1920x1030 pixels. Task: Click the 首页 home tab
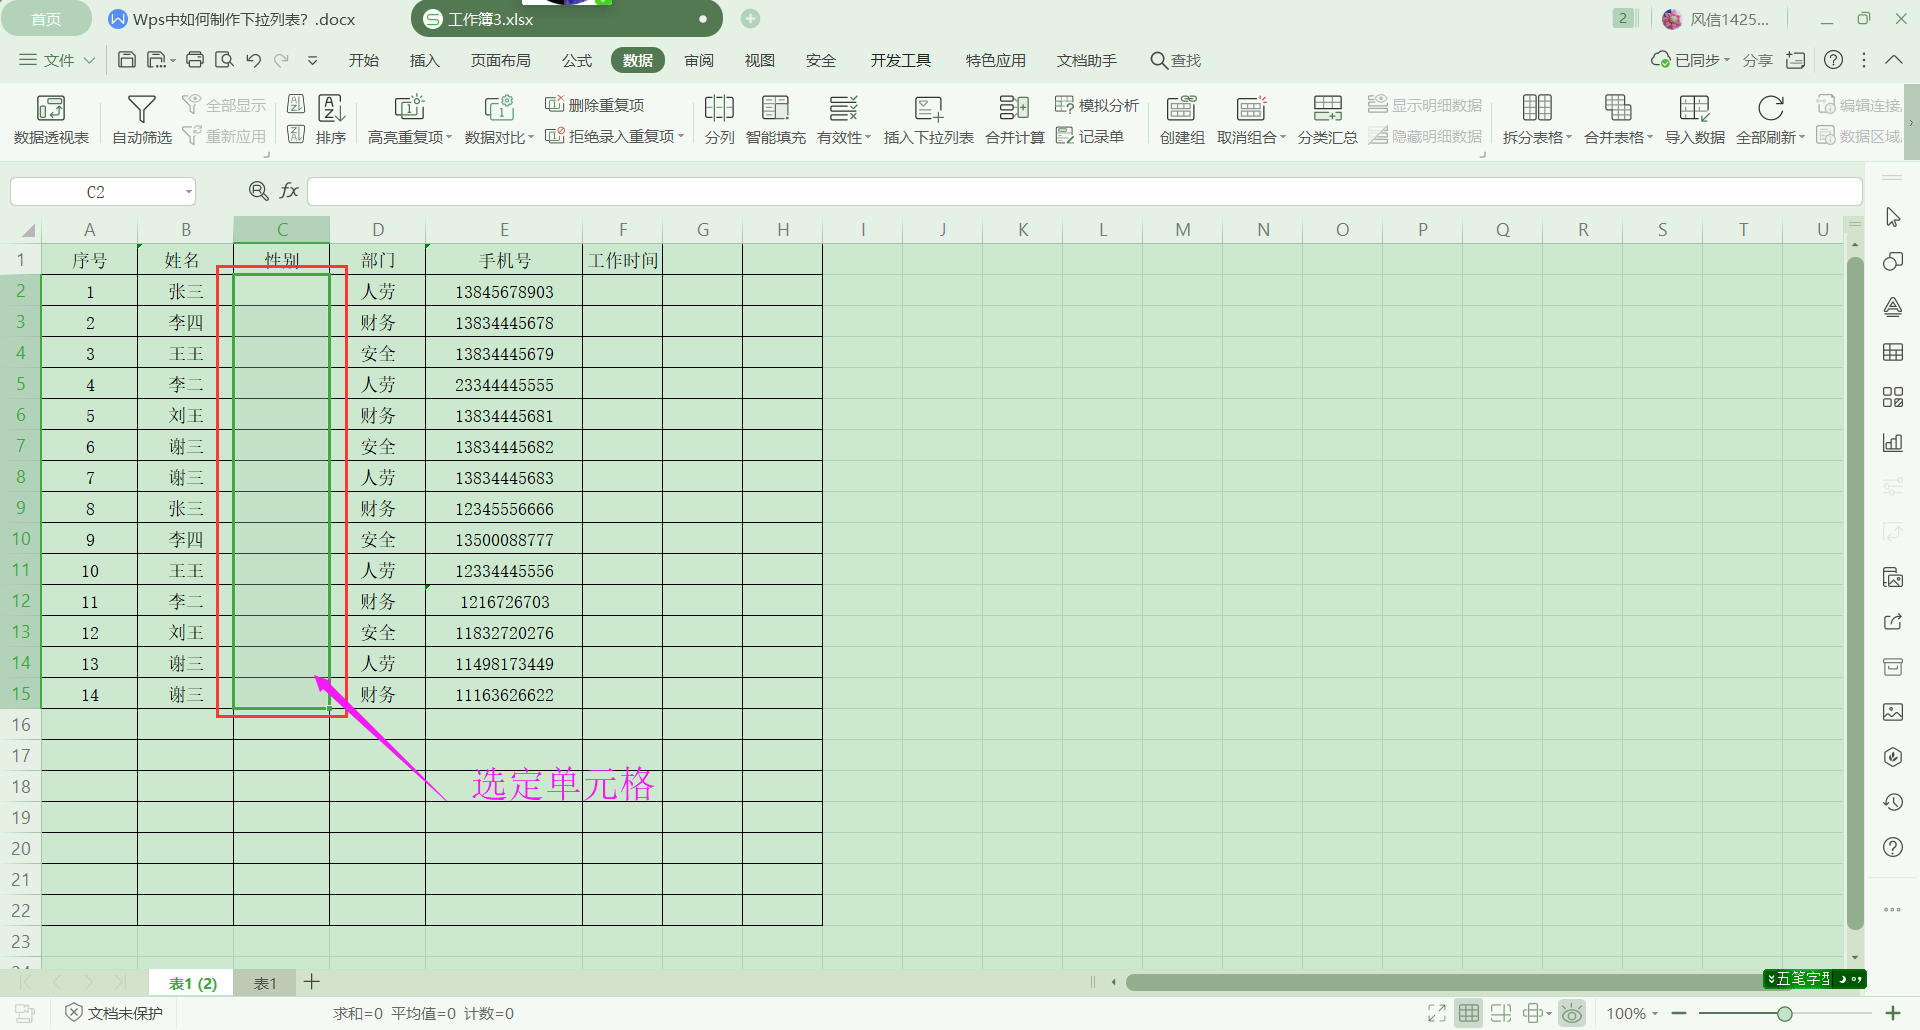coord(46,19)
